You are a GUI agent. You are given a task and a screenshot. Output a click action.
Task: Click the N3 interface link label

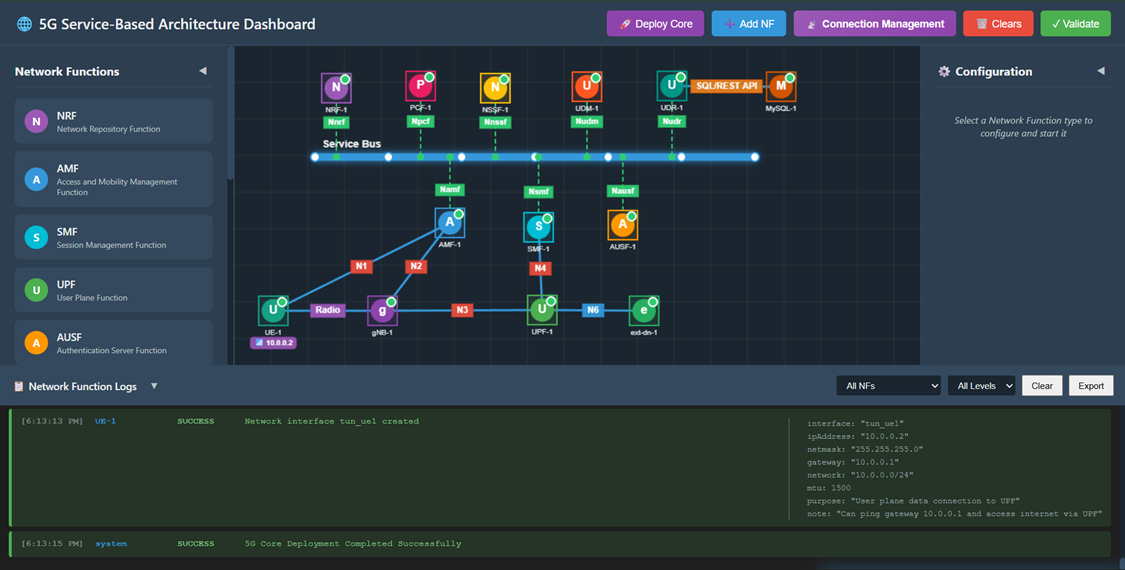[462, 310]
